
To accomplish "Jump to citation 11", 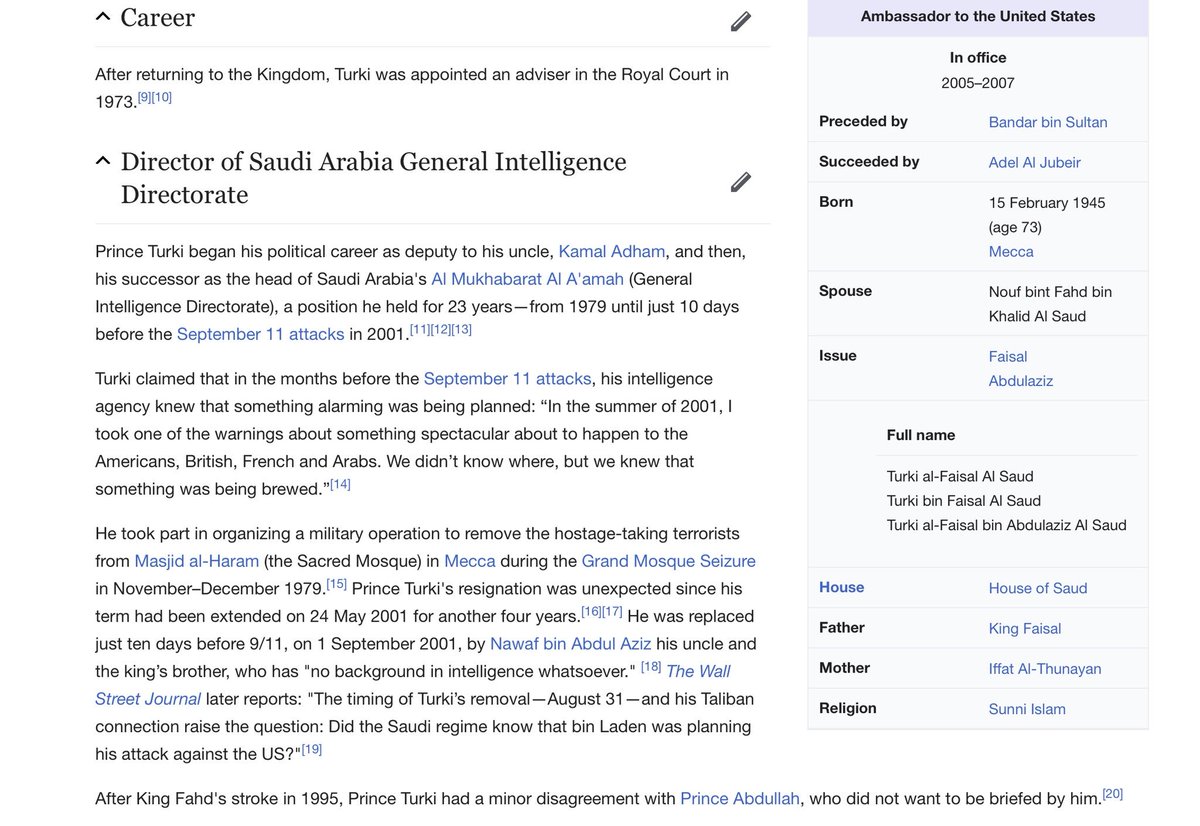I will (x=420, y=329).
